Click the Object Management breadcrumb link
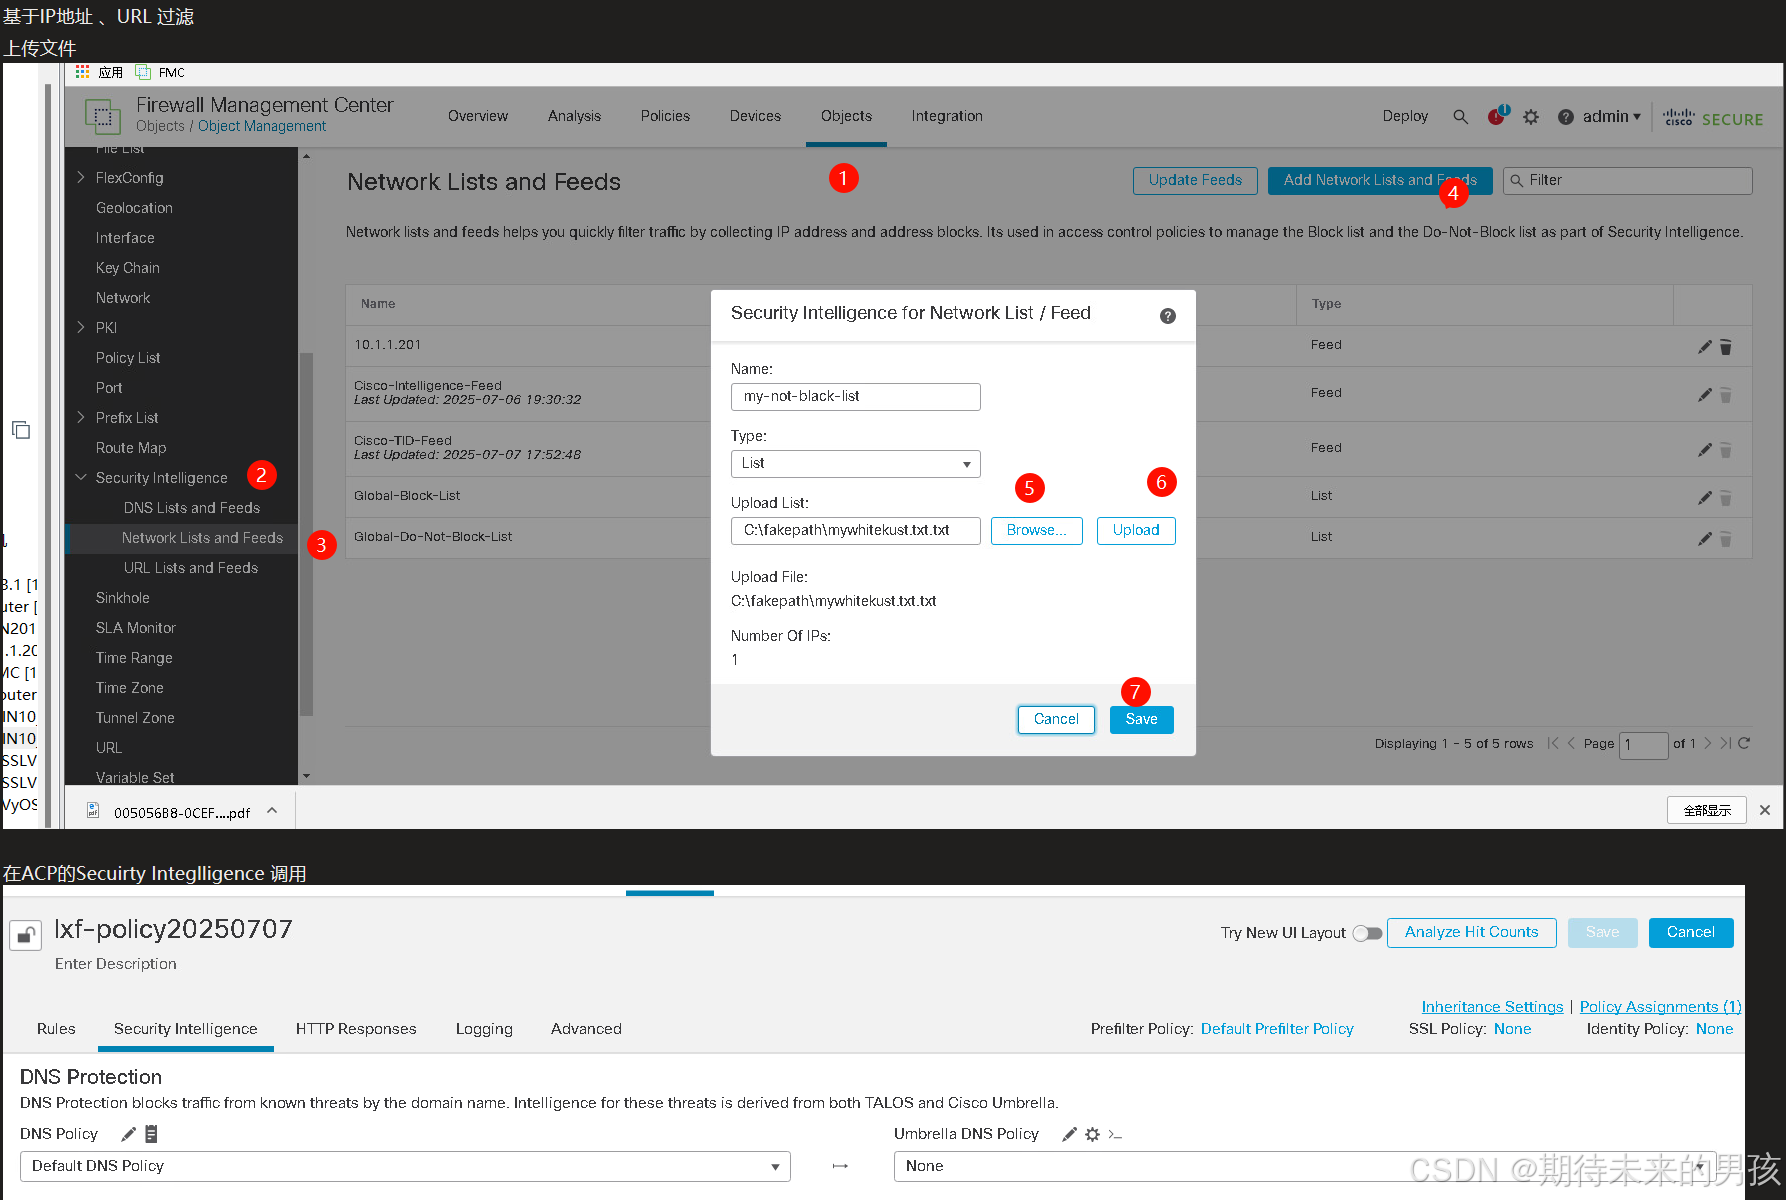The width and height of the screenshot is (1786, 1200). (262, 126)
